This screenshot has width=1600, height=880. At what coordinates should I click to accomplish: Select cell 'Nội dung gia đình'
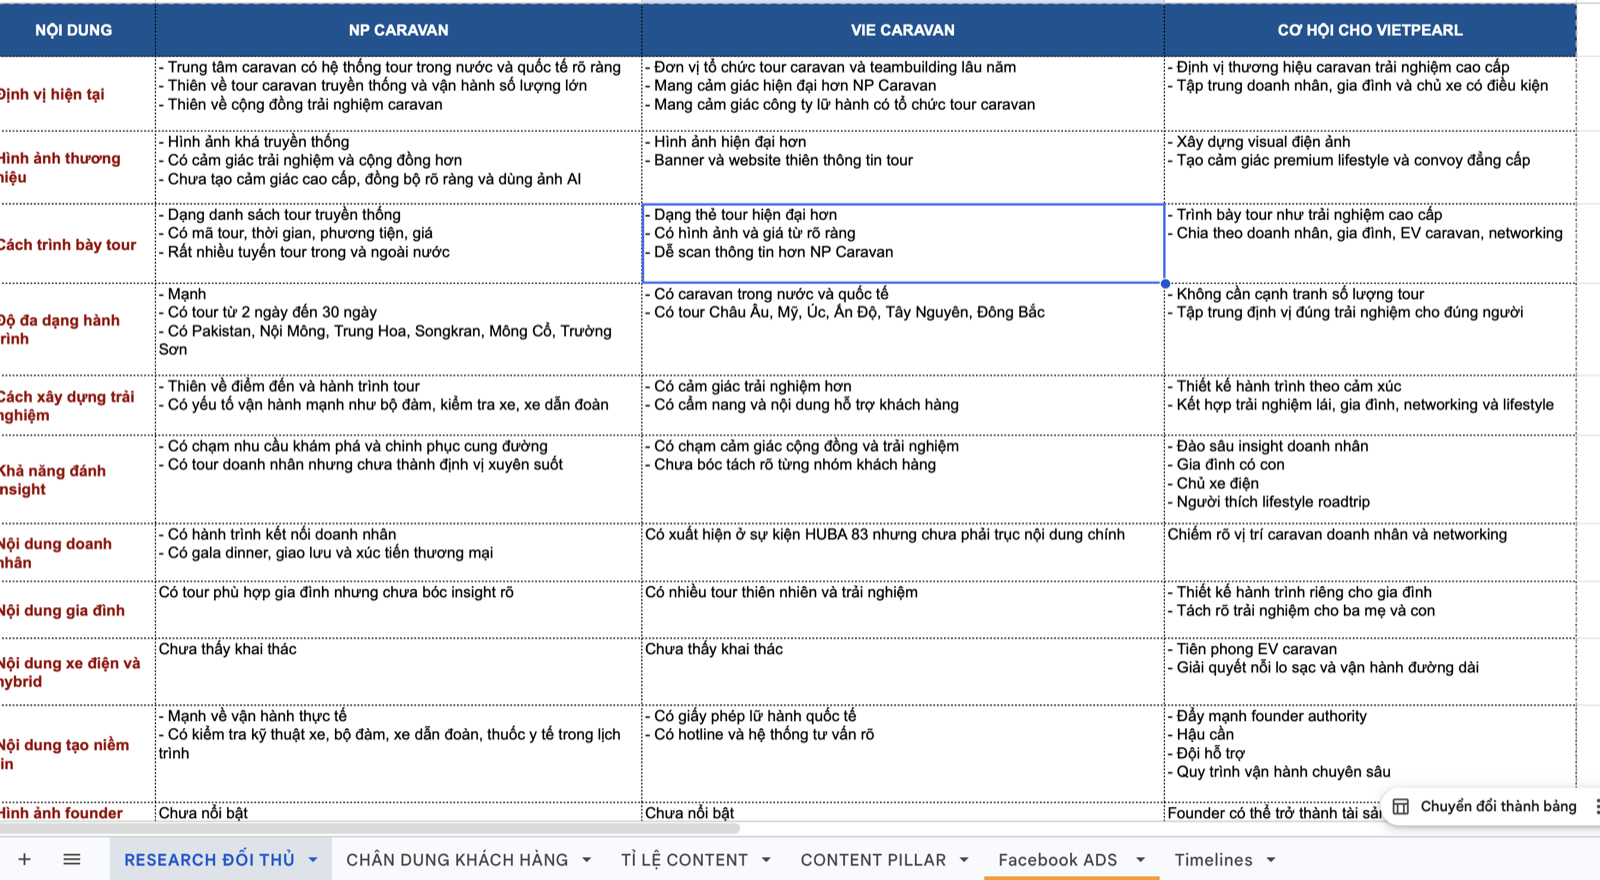(77, 610)
